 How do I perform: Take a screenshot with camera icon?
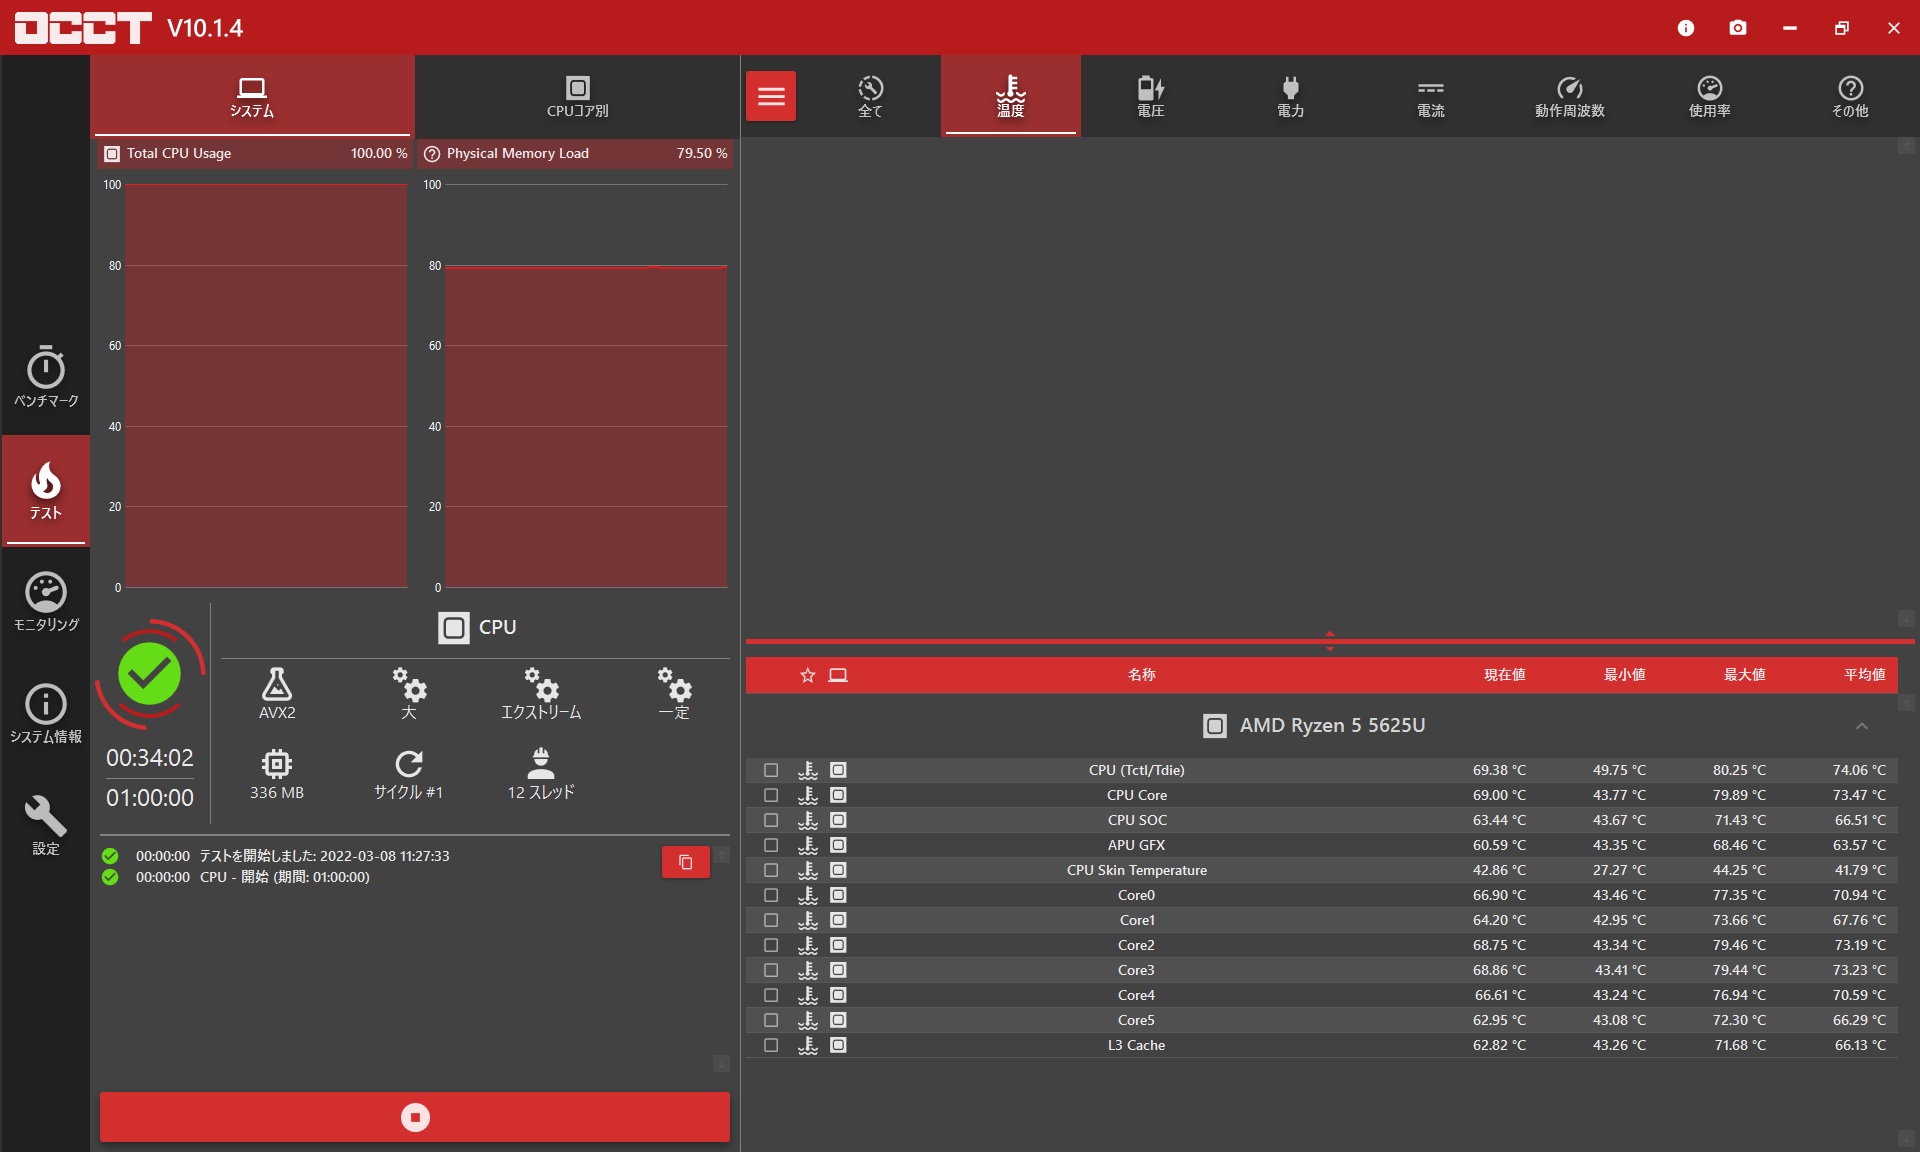[x=1738, y=28]
